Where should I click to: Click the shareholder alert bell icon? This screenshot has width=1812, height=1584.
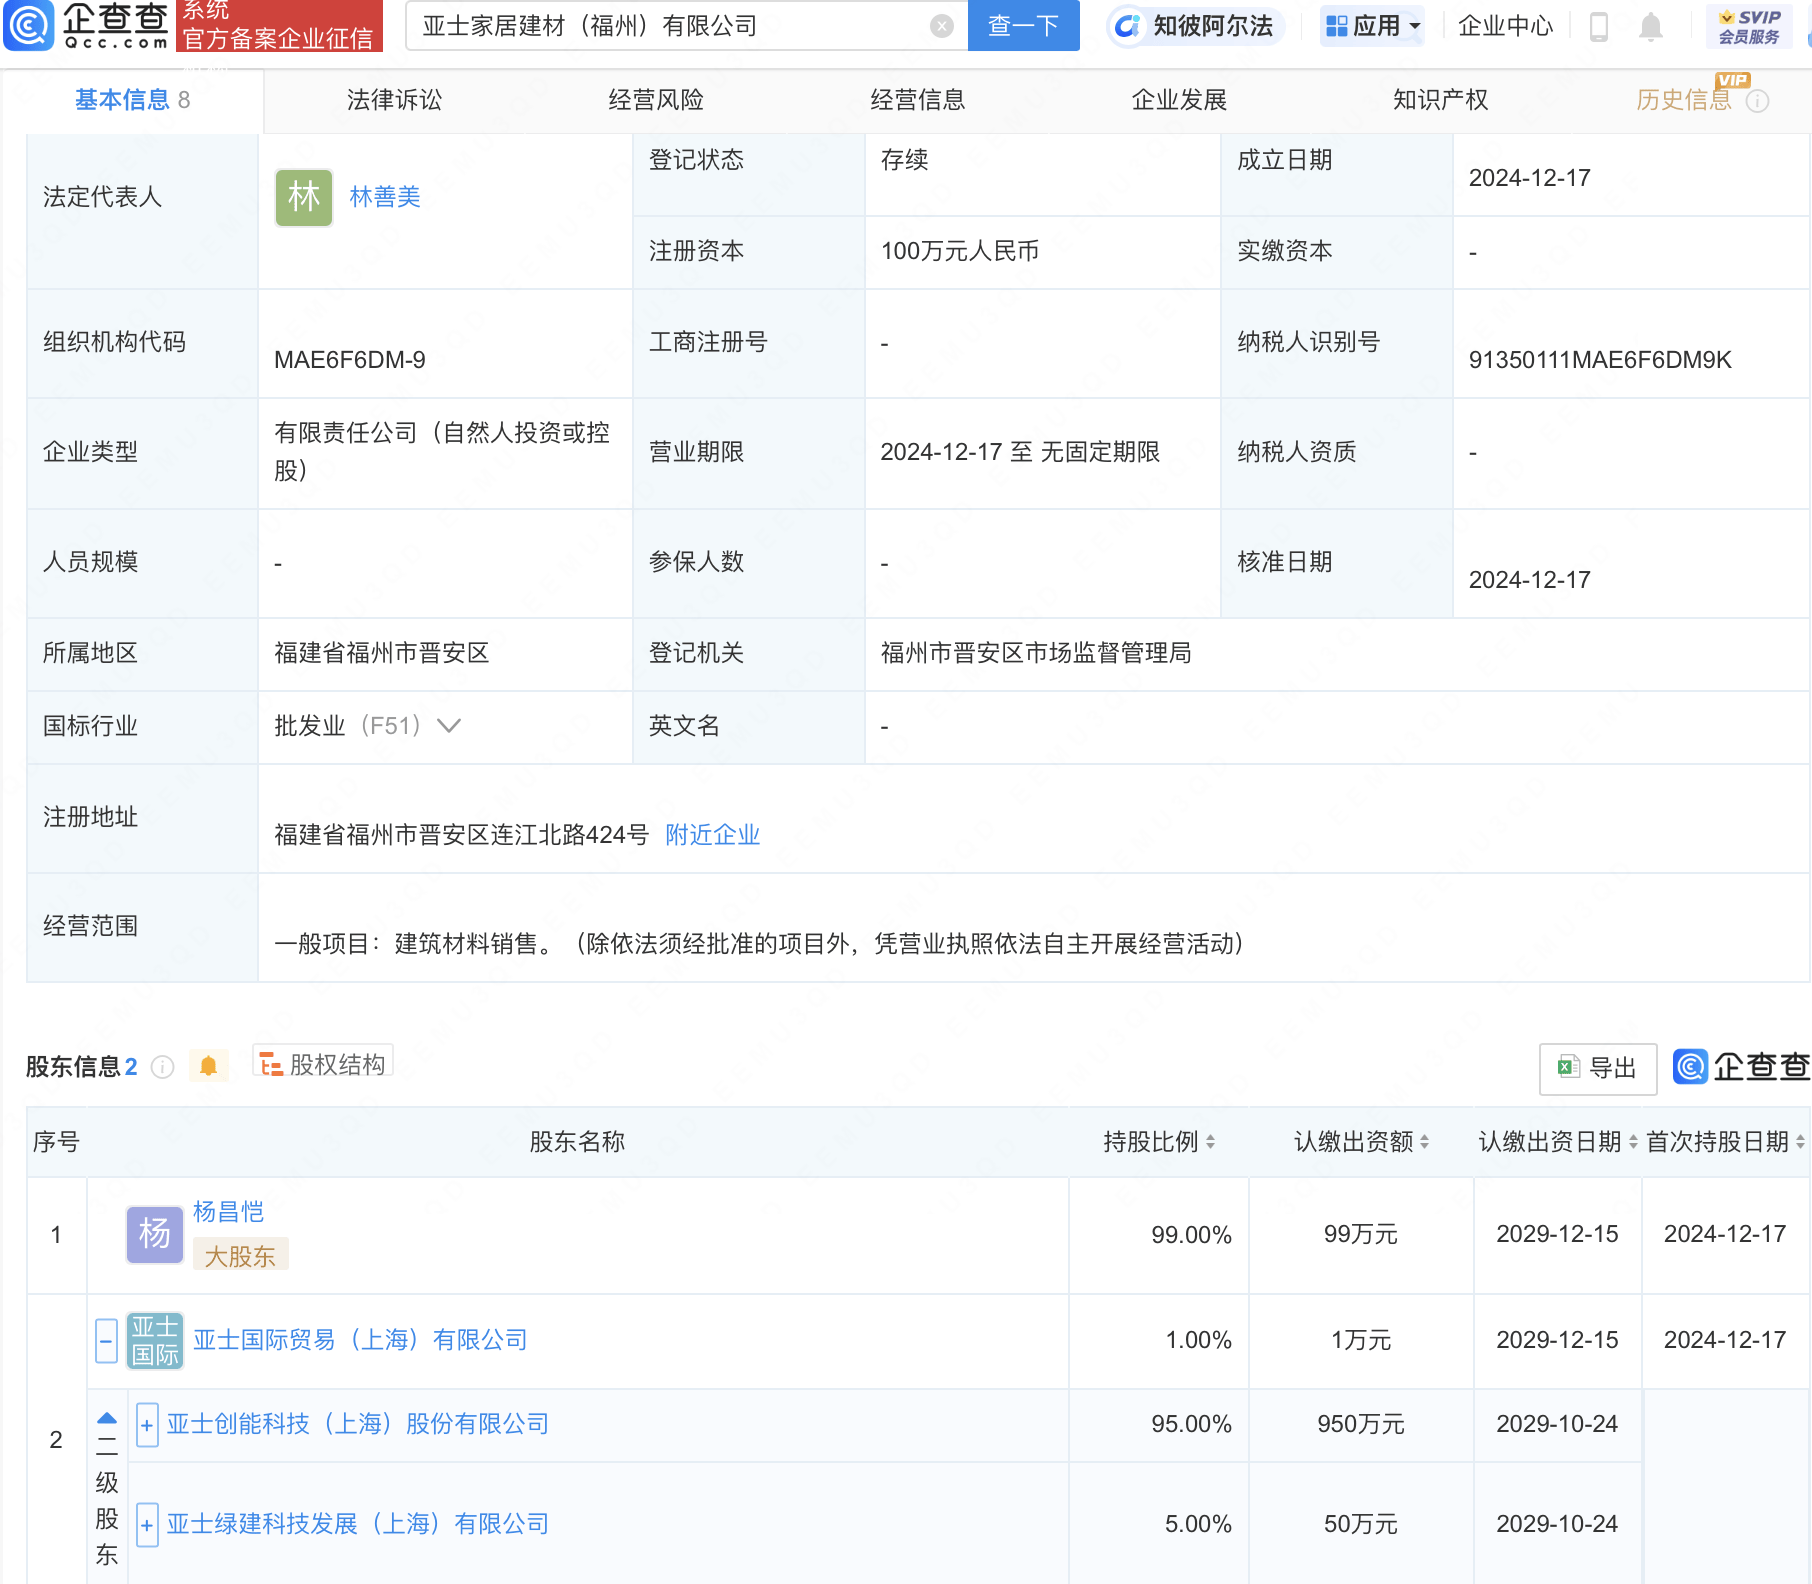point(208,1066)
